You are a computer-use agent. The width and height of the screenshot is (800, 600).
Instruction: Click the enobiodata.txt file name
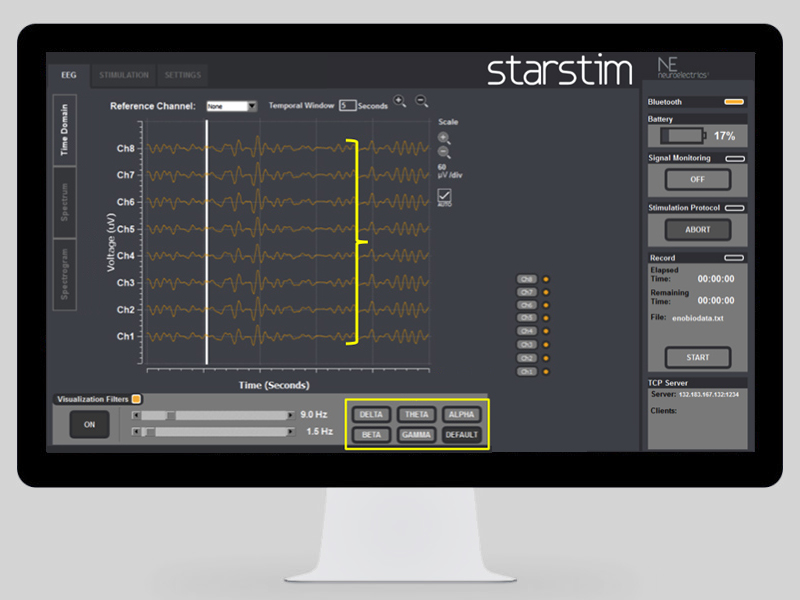tap(697, 318)
